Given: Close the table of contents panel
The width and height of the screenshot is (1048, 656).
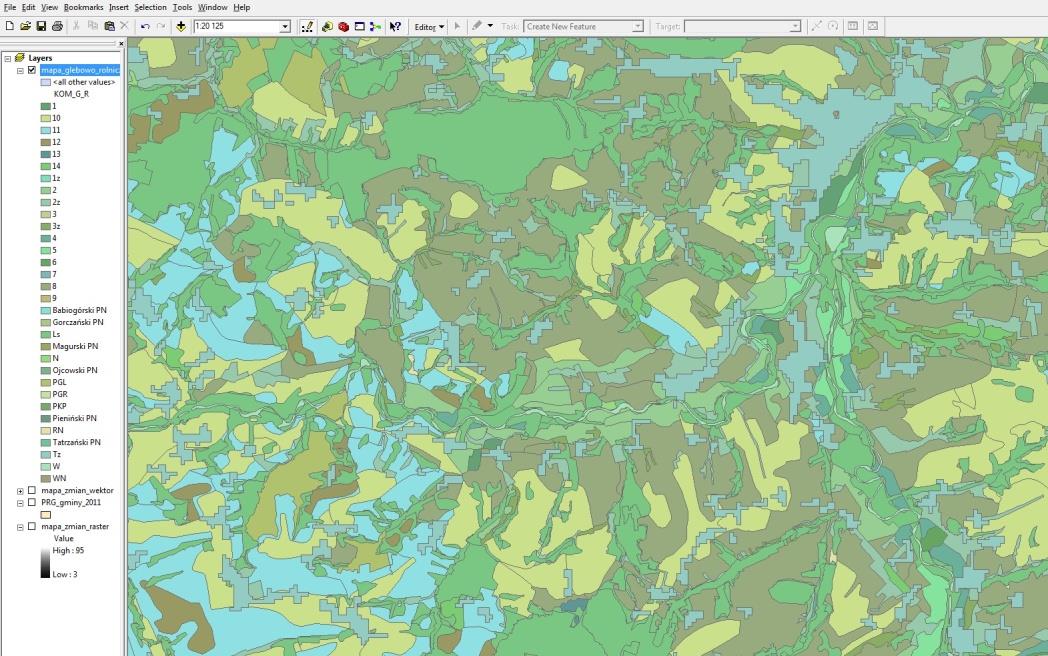Looking at the screenshot, I should pyautogui.click(x=121, y=43).
